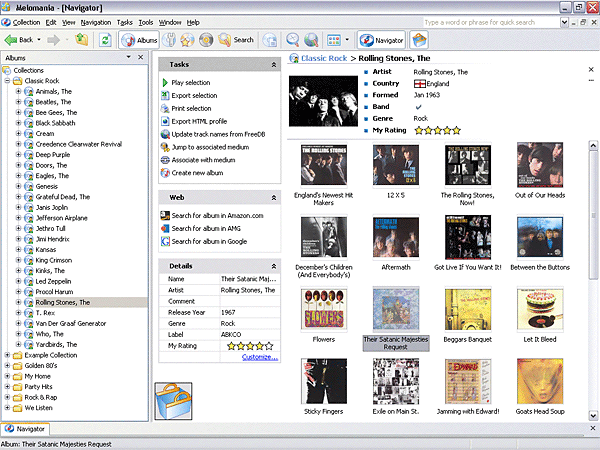Click the Forward arrow toolbar button
The image size is (600, 450).
(54, 40)
